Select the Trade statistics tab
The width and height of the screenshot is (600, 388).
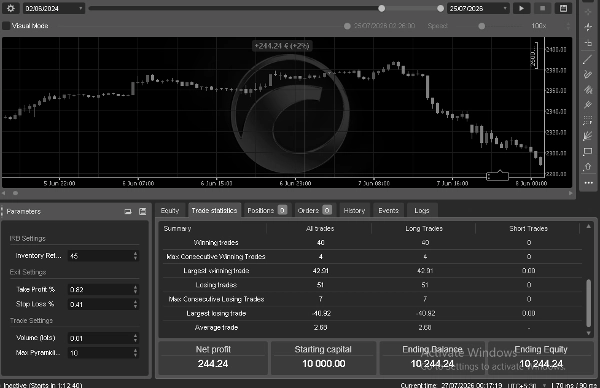[214, 210]
